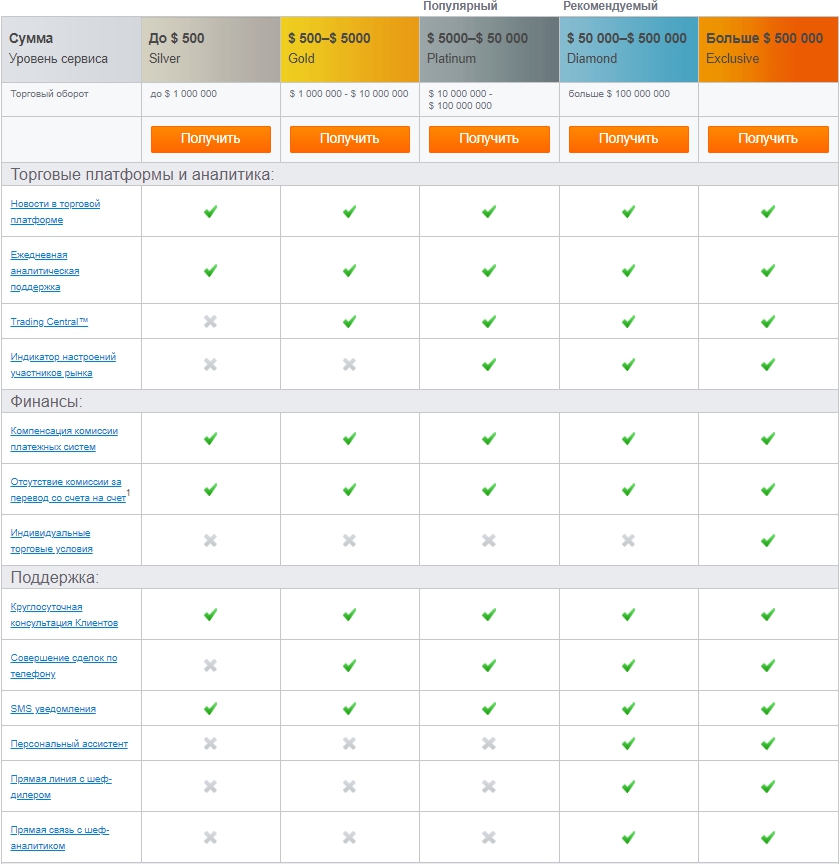Open the Персональный ассистент link
This screenshot has width=840, height=864.
[x=69, y=744]
